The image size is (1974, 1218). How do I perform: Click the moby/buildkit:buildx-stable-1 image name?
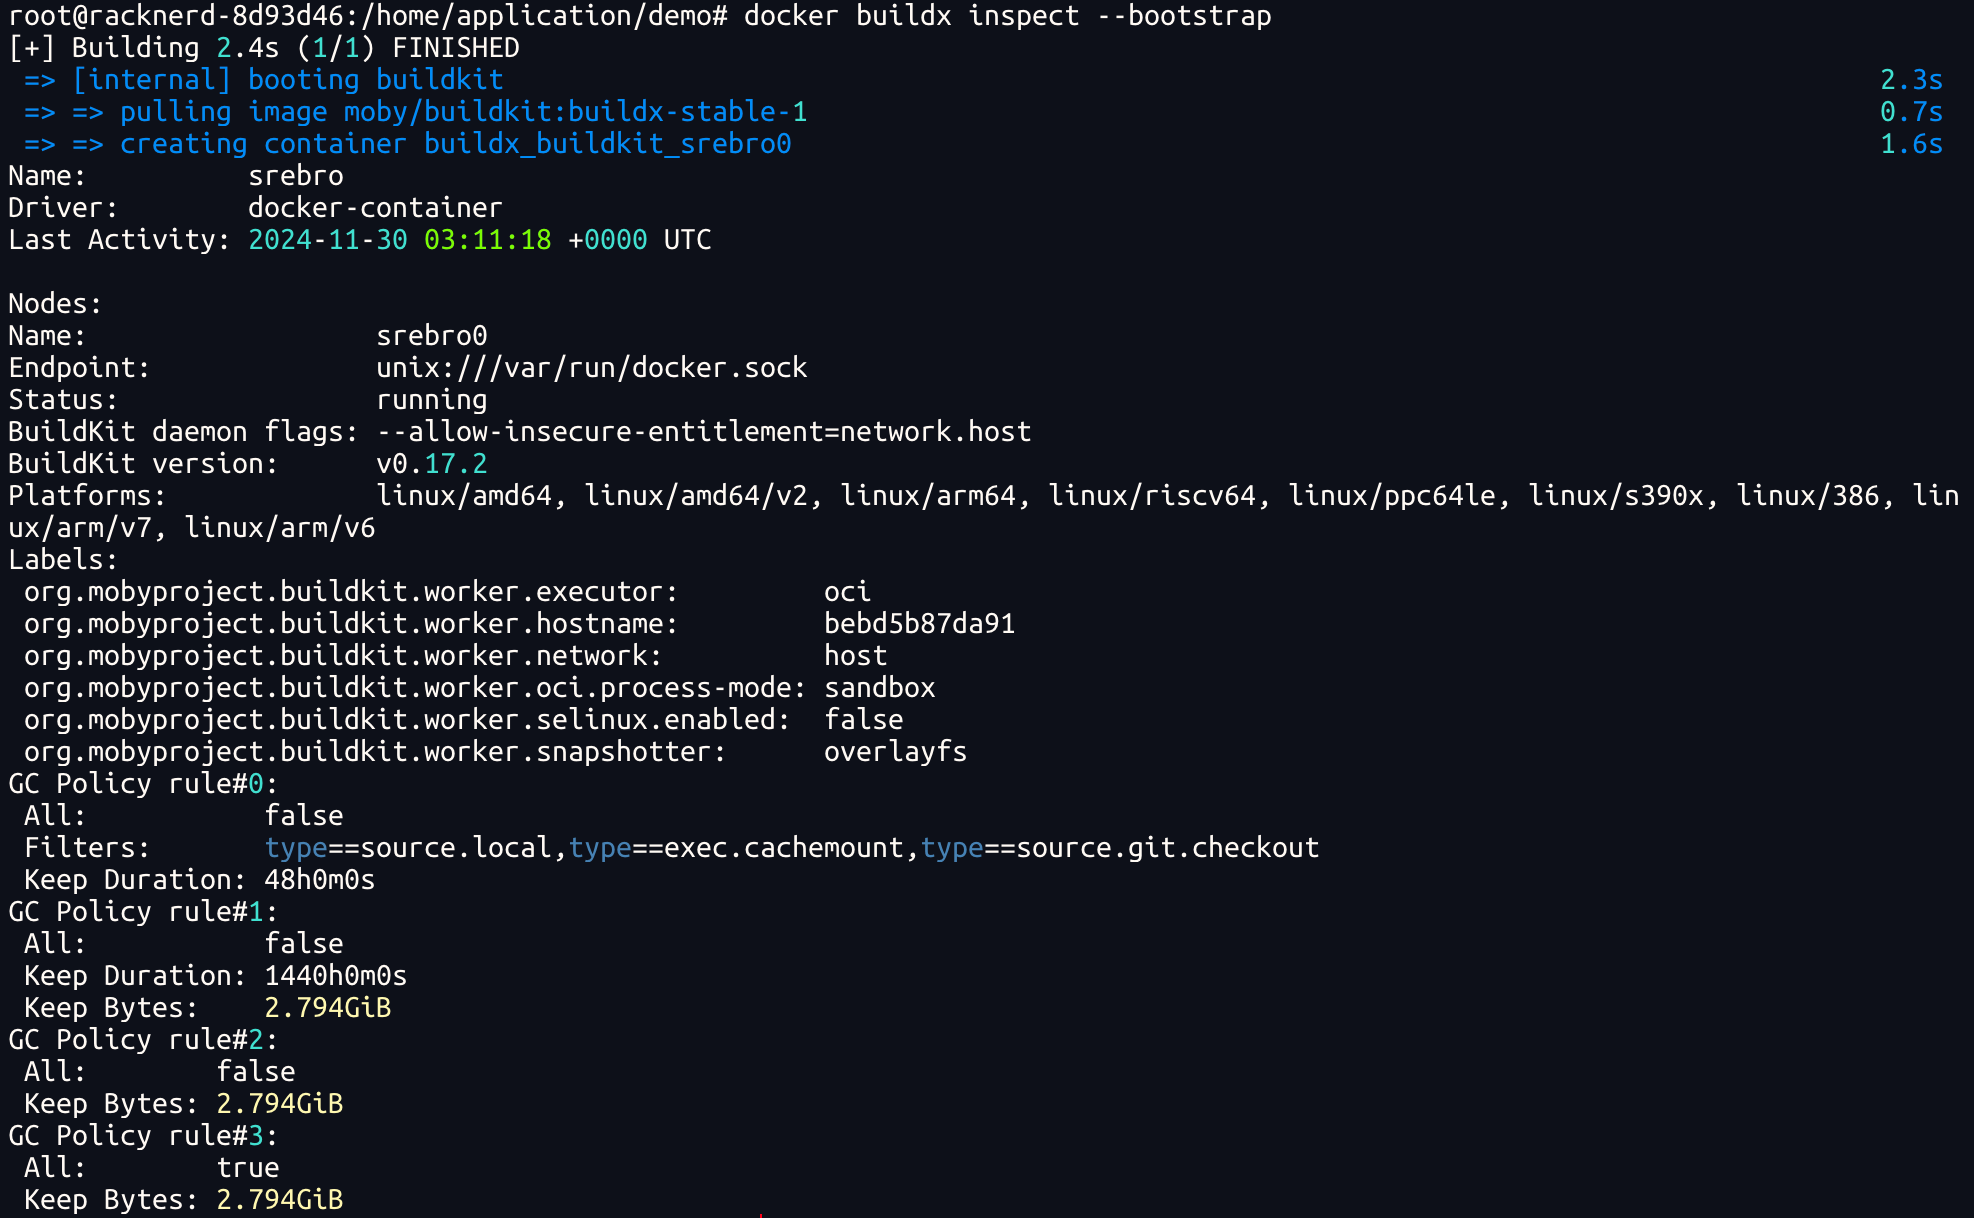(575, 112)
